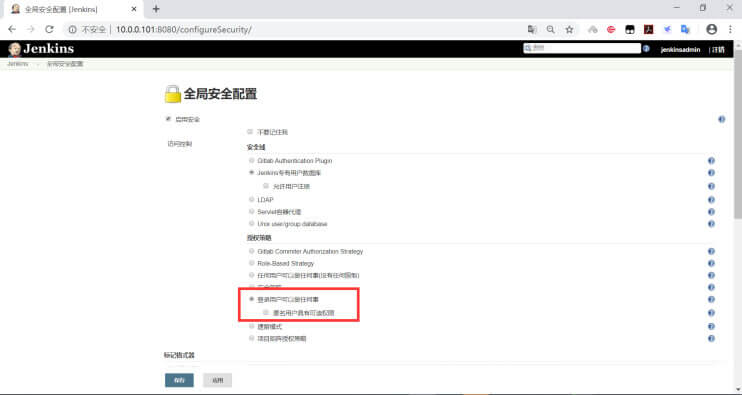The height and width of the screenshot is (395, 742).
Task: Open jenkinsadmin user link
Action: [680, 49]
